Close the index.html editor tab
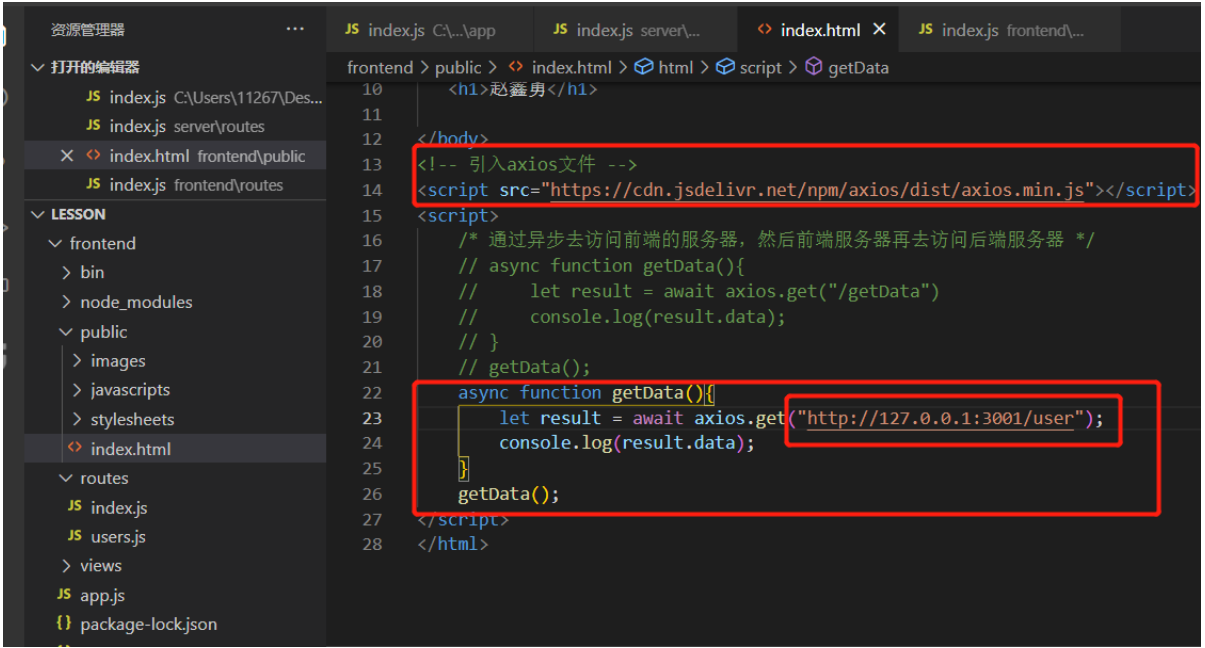This screenshot has height=648, width=1205. 880,29
